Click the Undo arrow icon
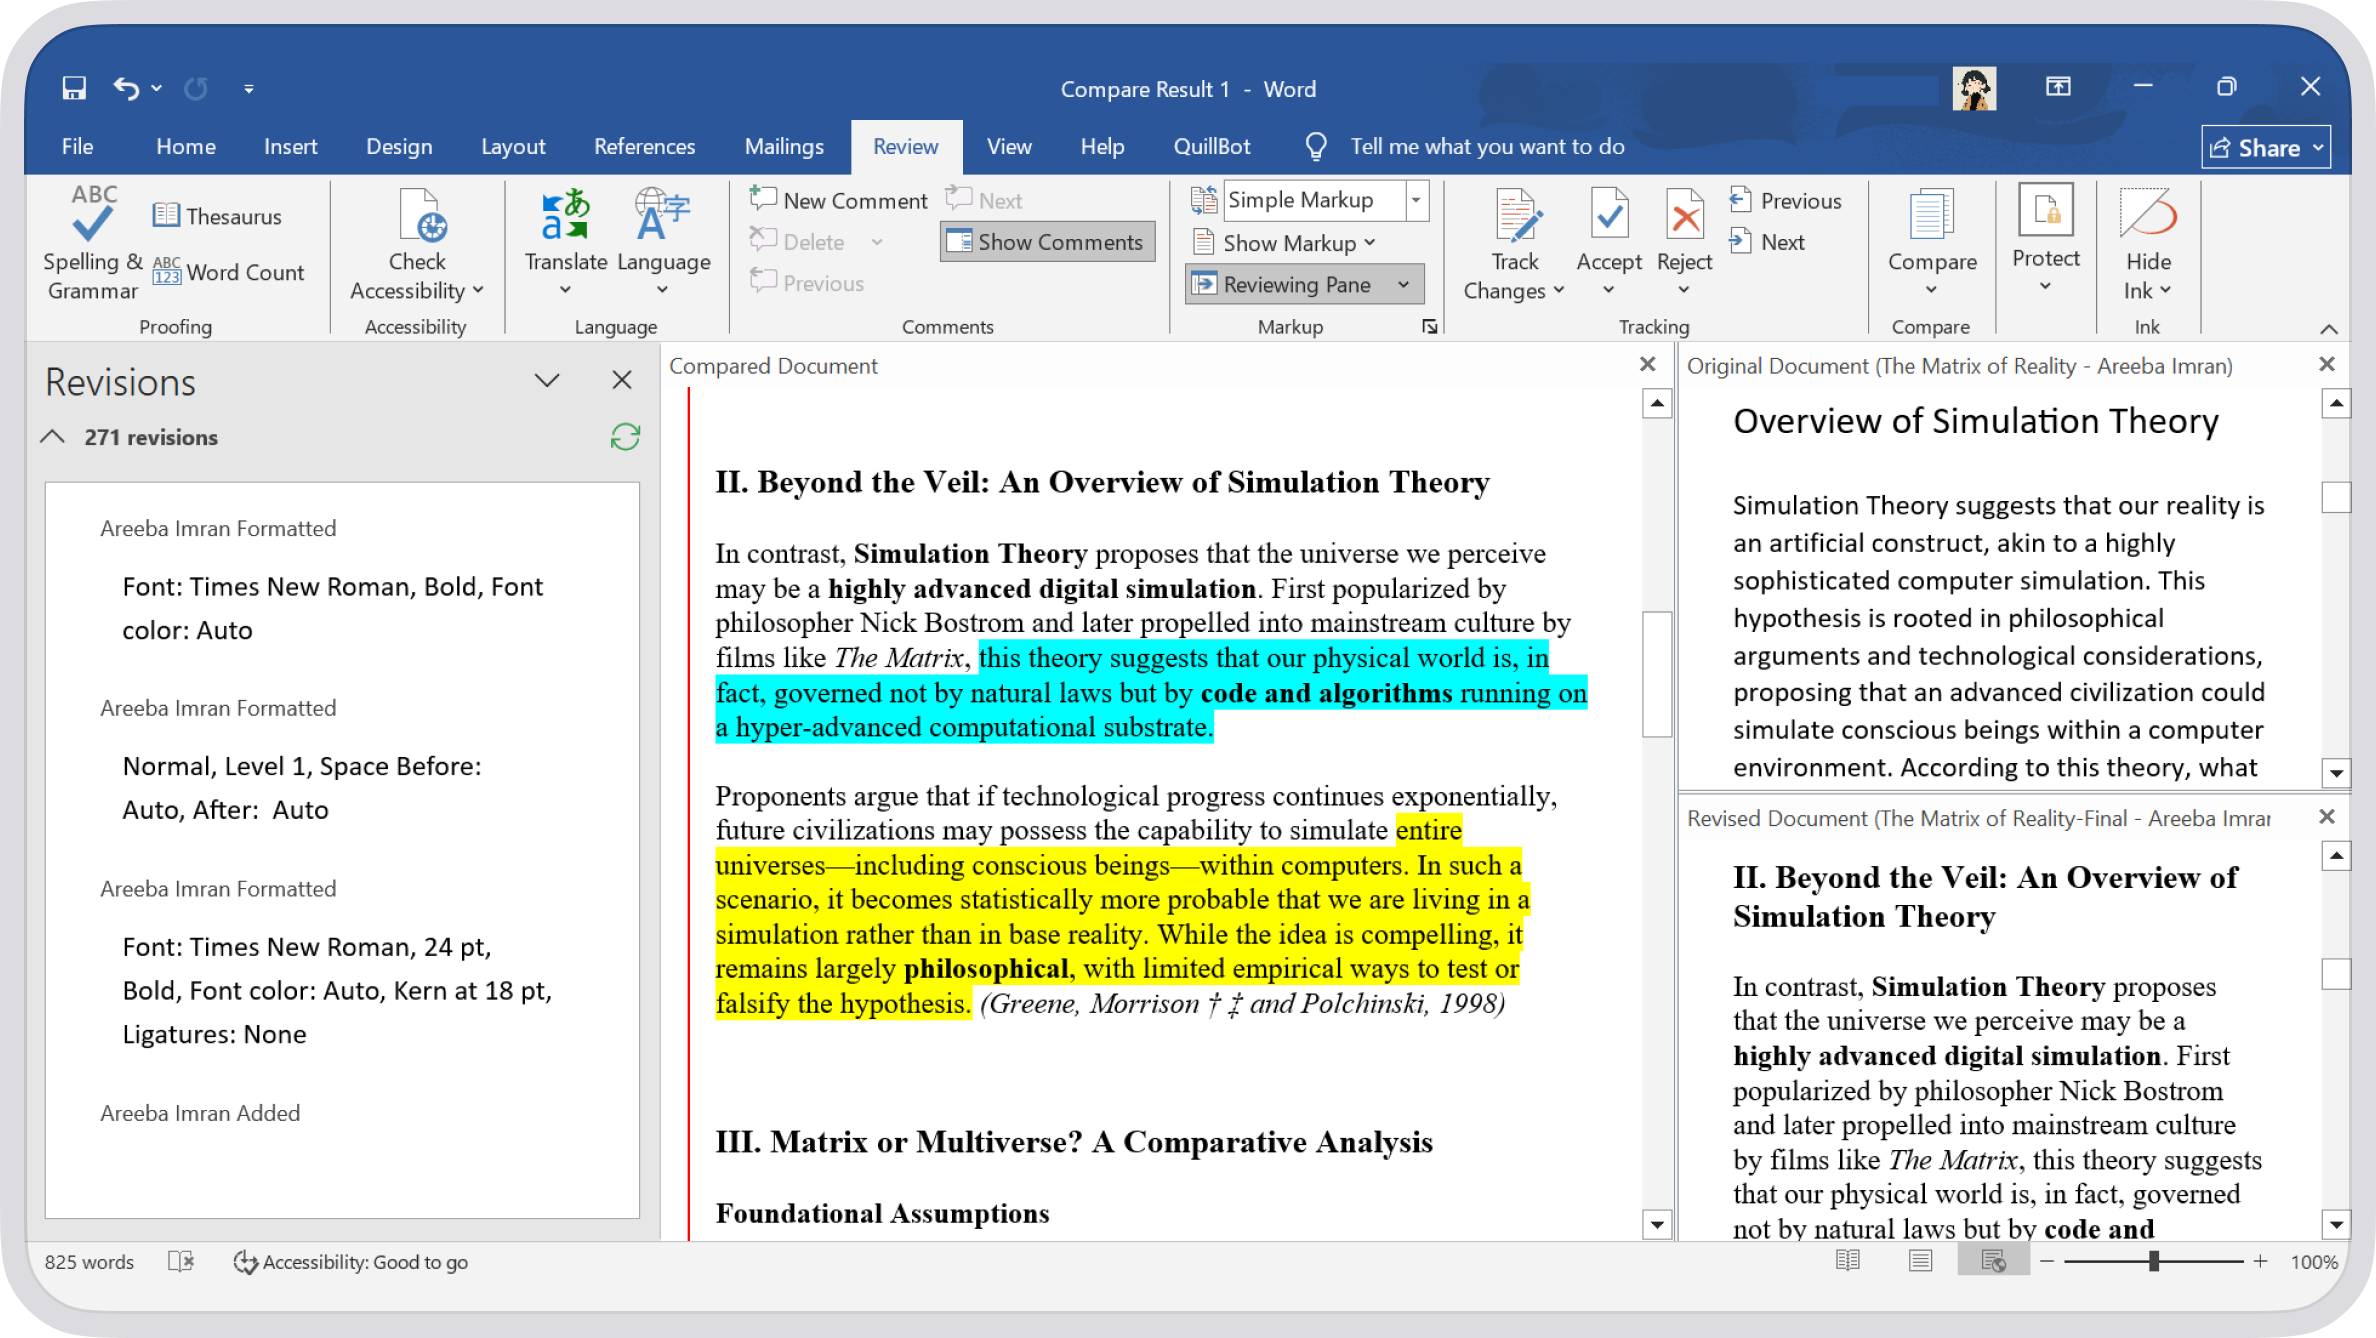Screen dimensions: 2376x1338 point(126,88)
